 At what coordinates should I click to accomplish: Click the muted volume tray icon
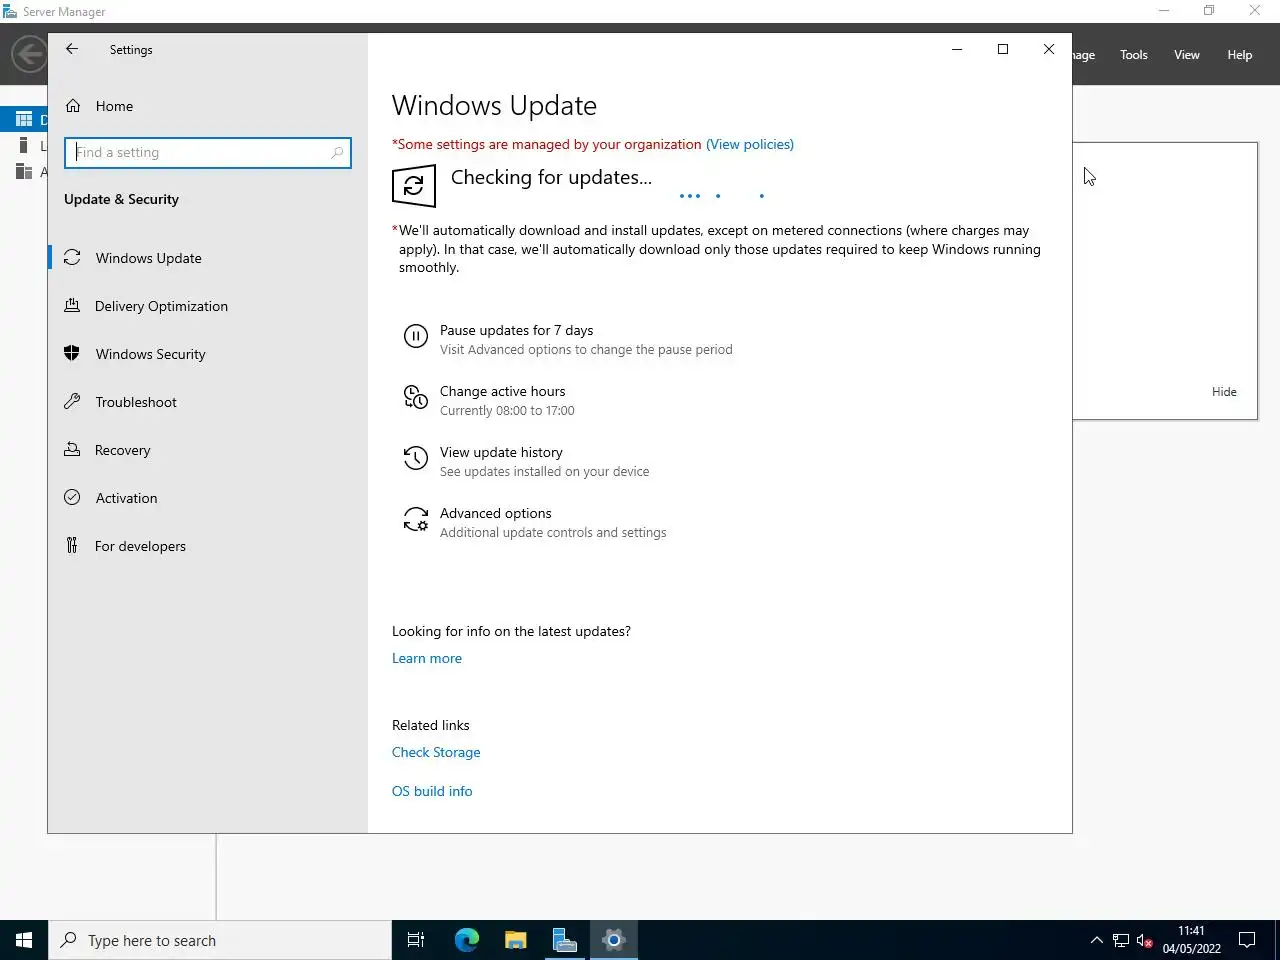1144,940
